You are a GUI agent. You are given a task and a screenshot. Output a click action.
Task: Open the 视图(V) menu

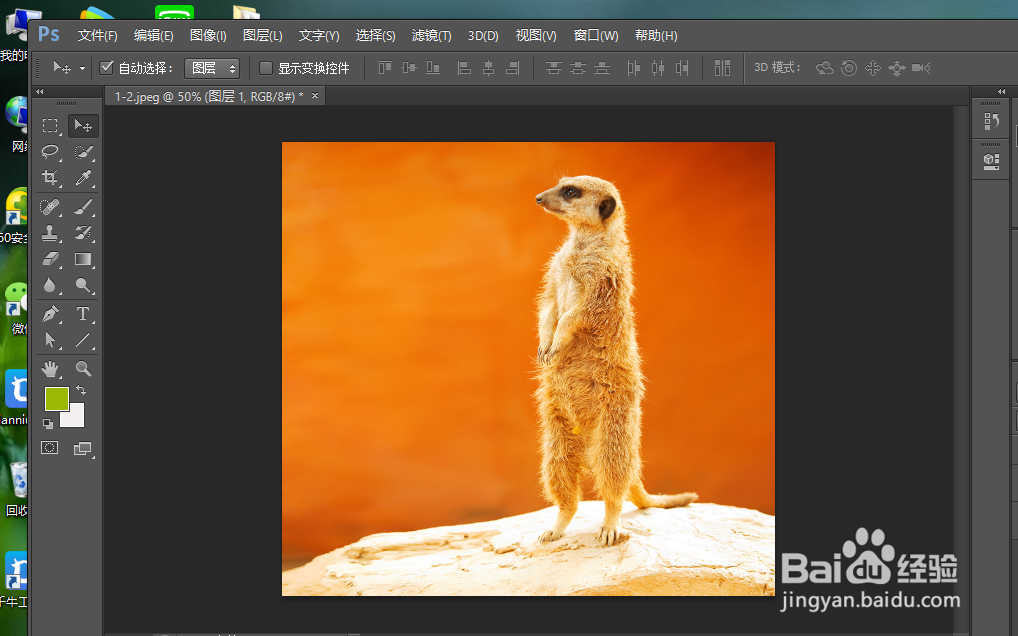536,36
